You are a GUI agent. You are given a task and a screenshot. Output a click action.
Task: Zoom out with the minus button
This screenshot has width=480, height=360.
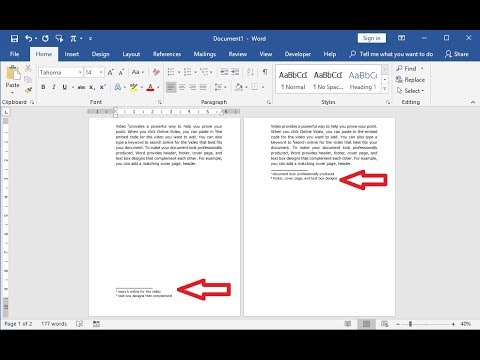pos(398,324)
